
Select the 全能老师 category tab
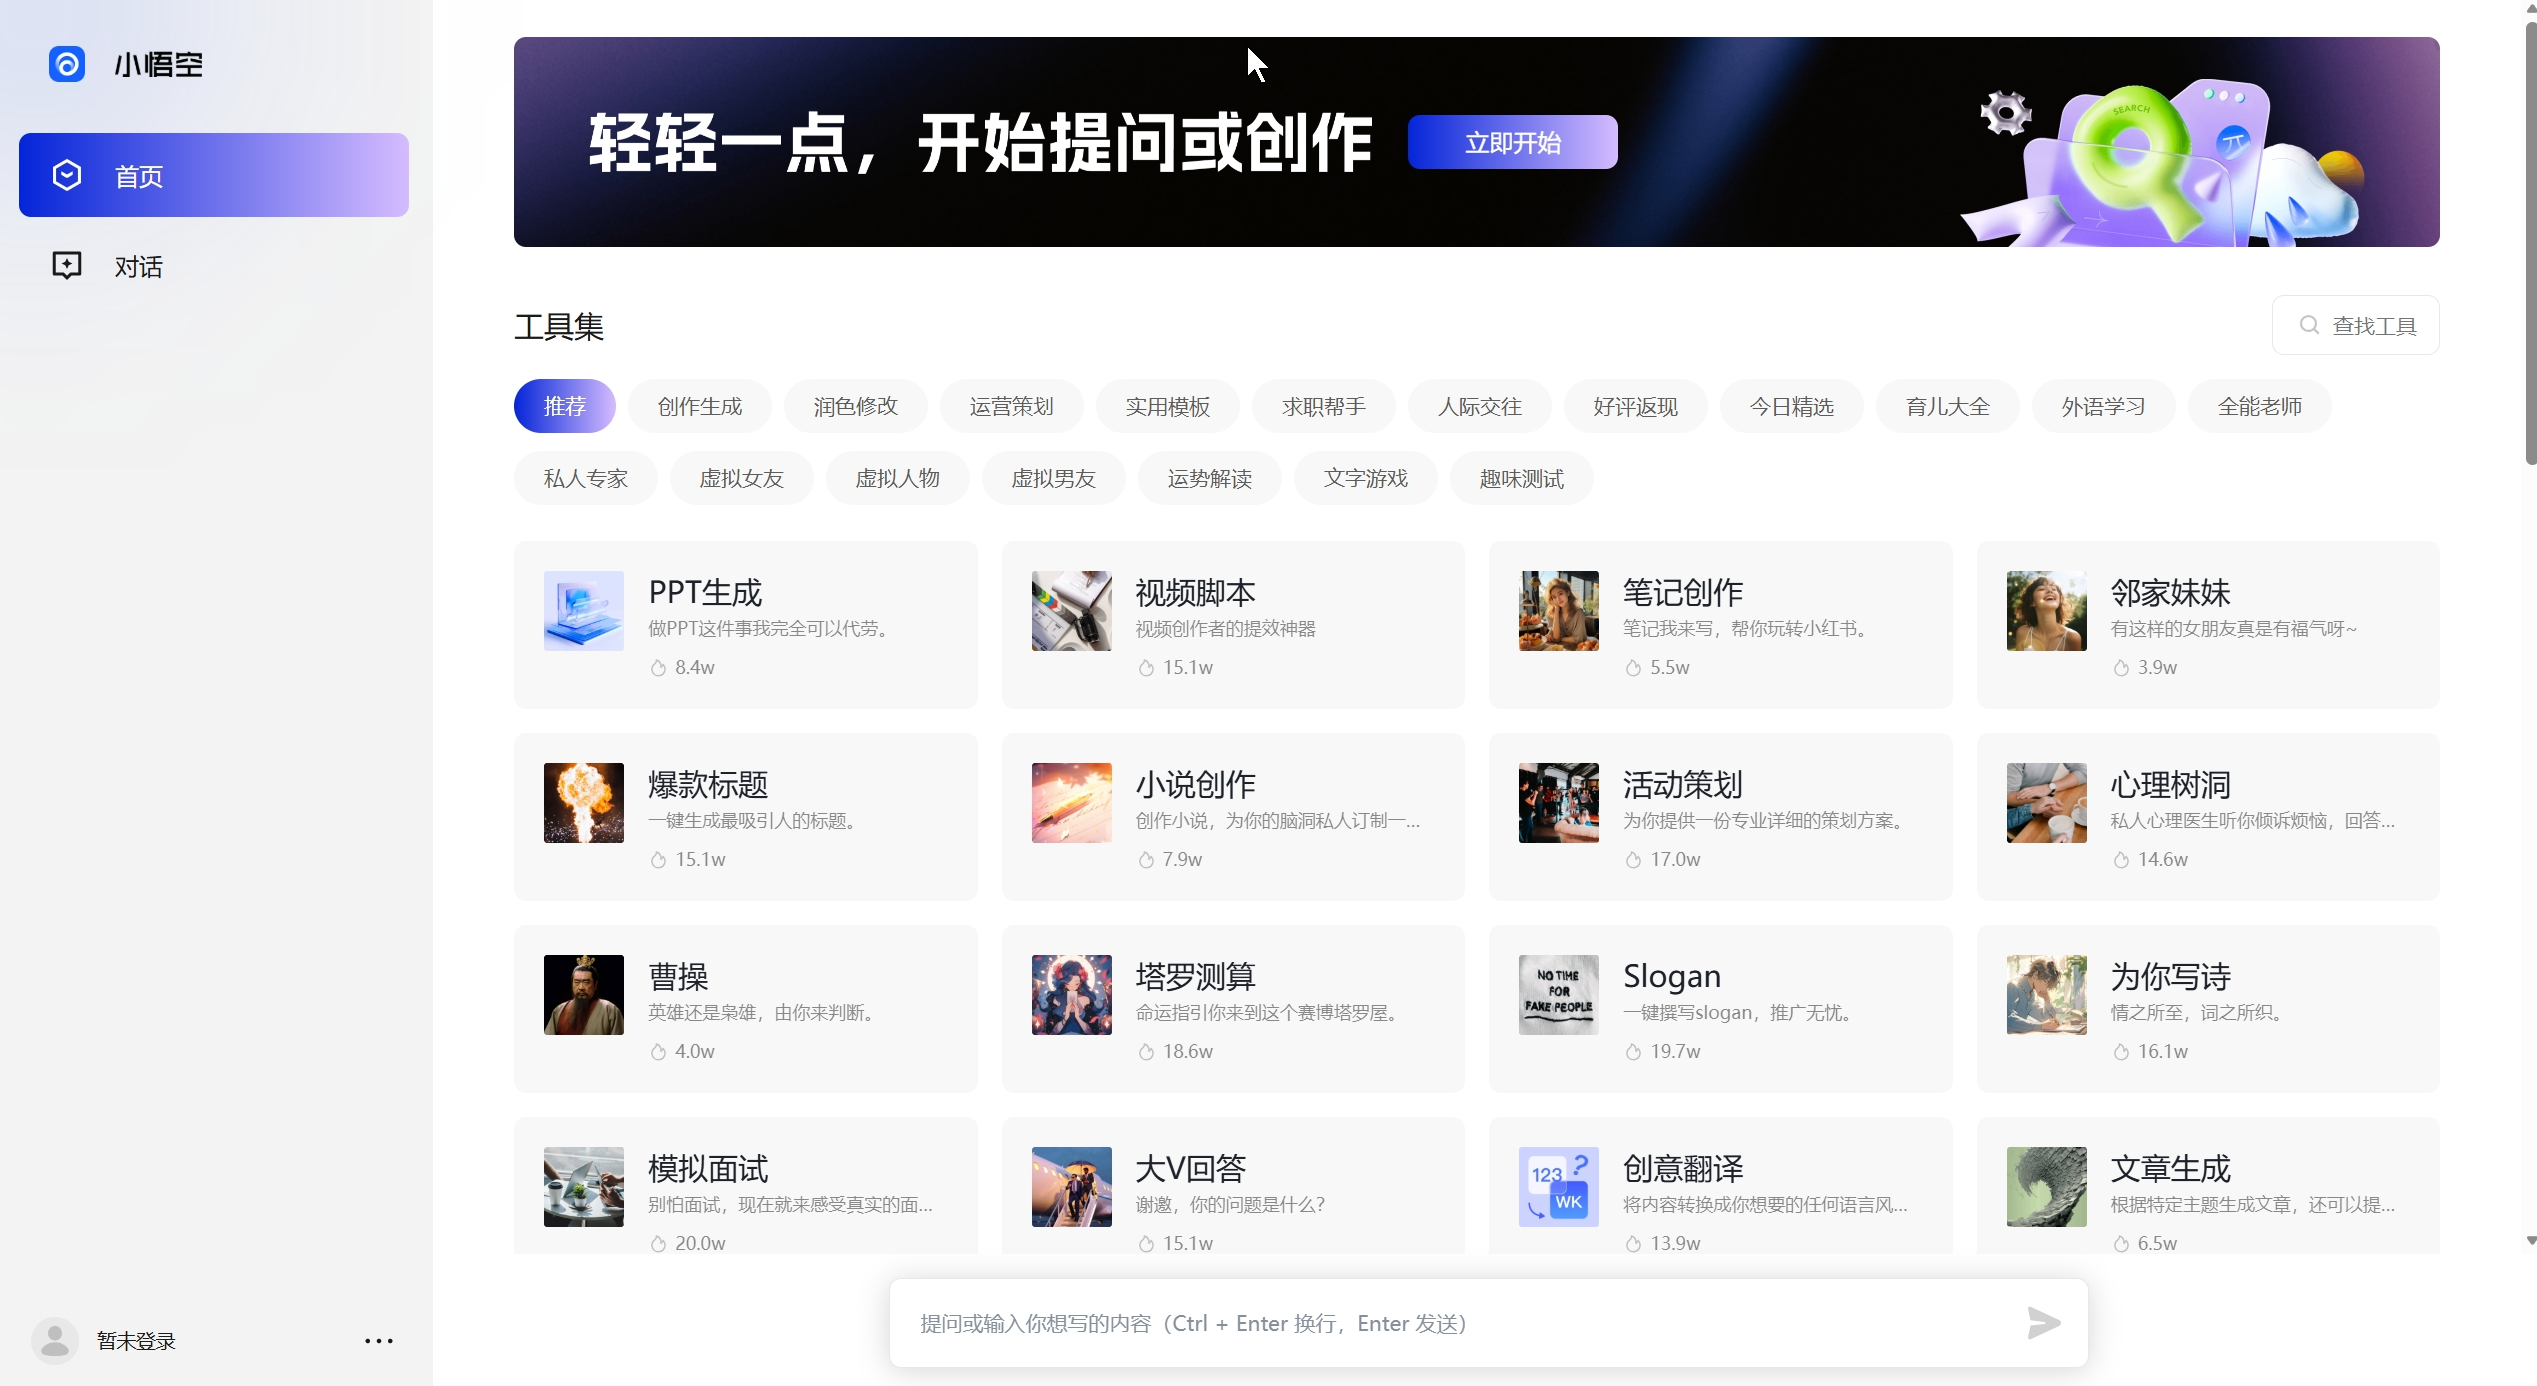point(2260,407)
